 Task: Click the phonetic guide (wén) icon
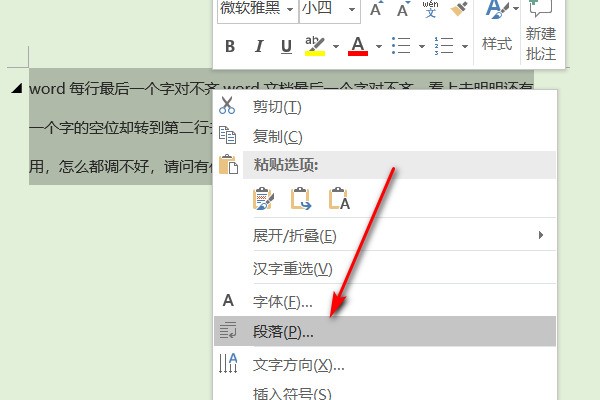pos(430,10)
